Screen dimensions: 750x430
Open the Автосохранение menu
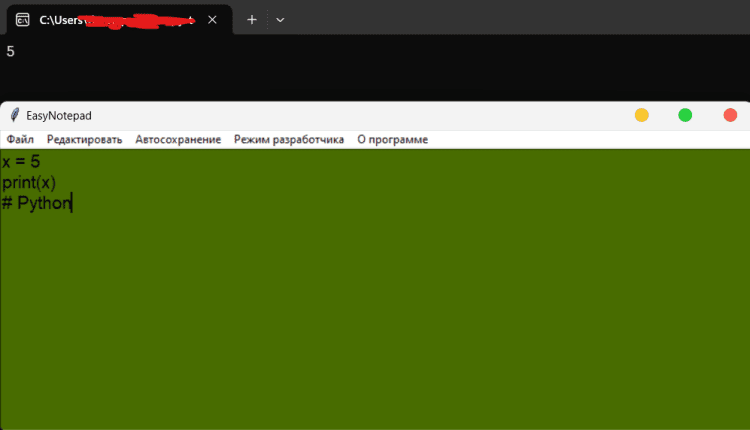(178, 140)
